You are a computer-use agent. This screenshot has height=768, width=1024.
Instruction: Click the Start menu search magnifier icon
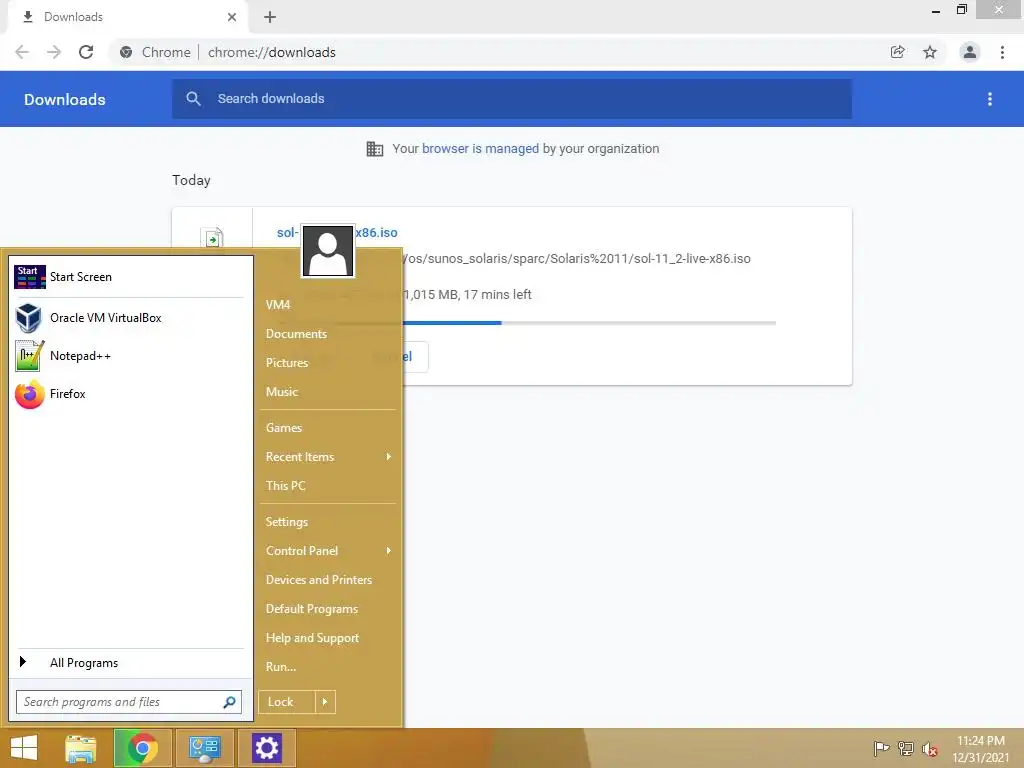(229, 702)
